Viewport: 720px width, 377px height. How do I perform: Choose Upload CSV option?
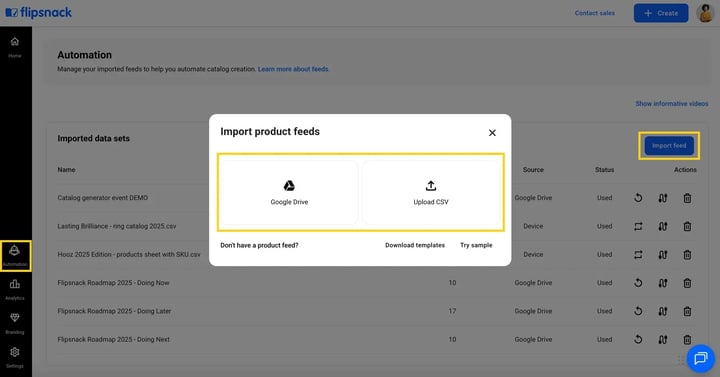(x=431, y=192)
